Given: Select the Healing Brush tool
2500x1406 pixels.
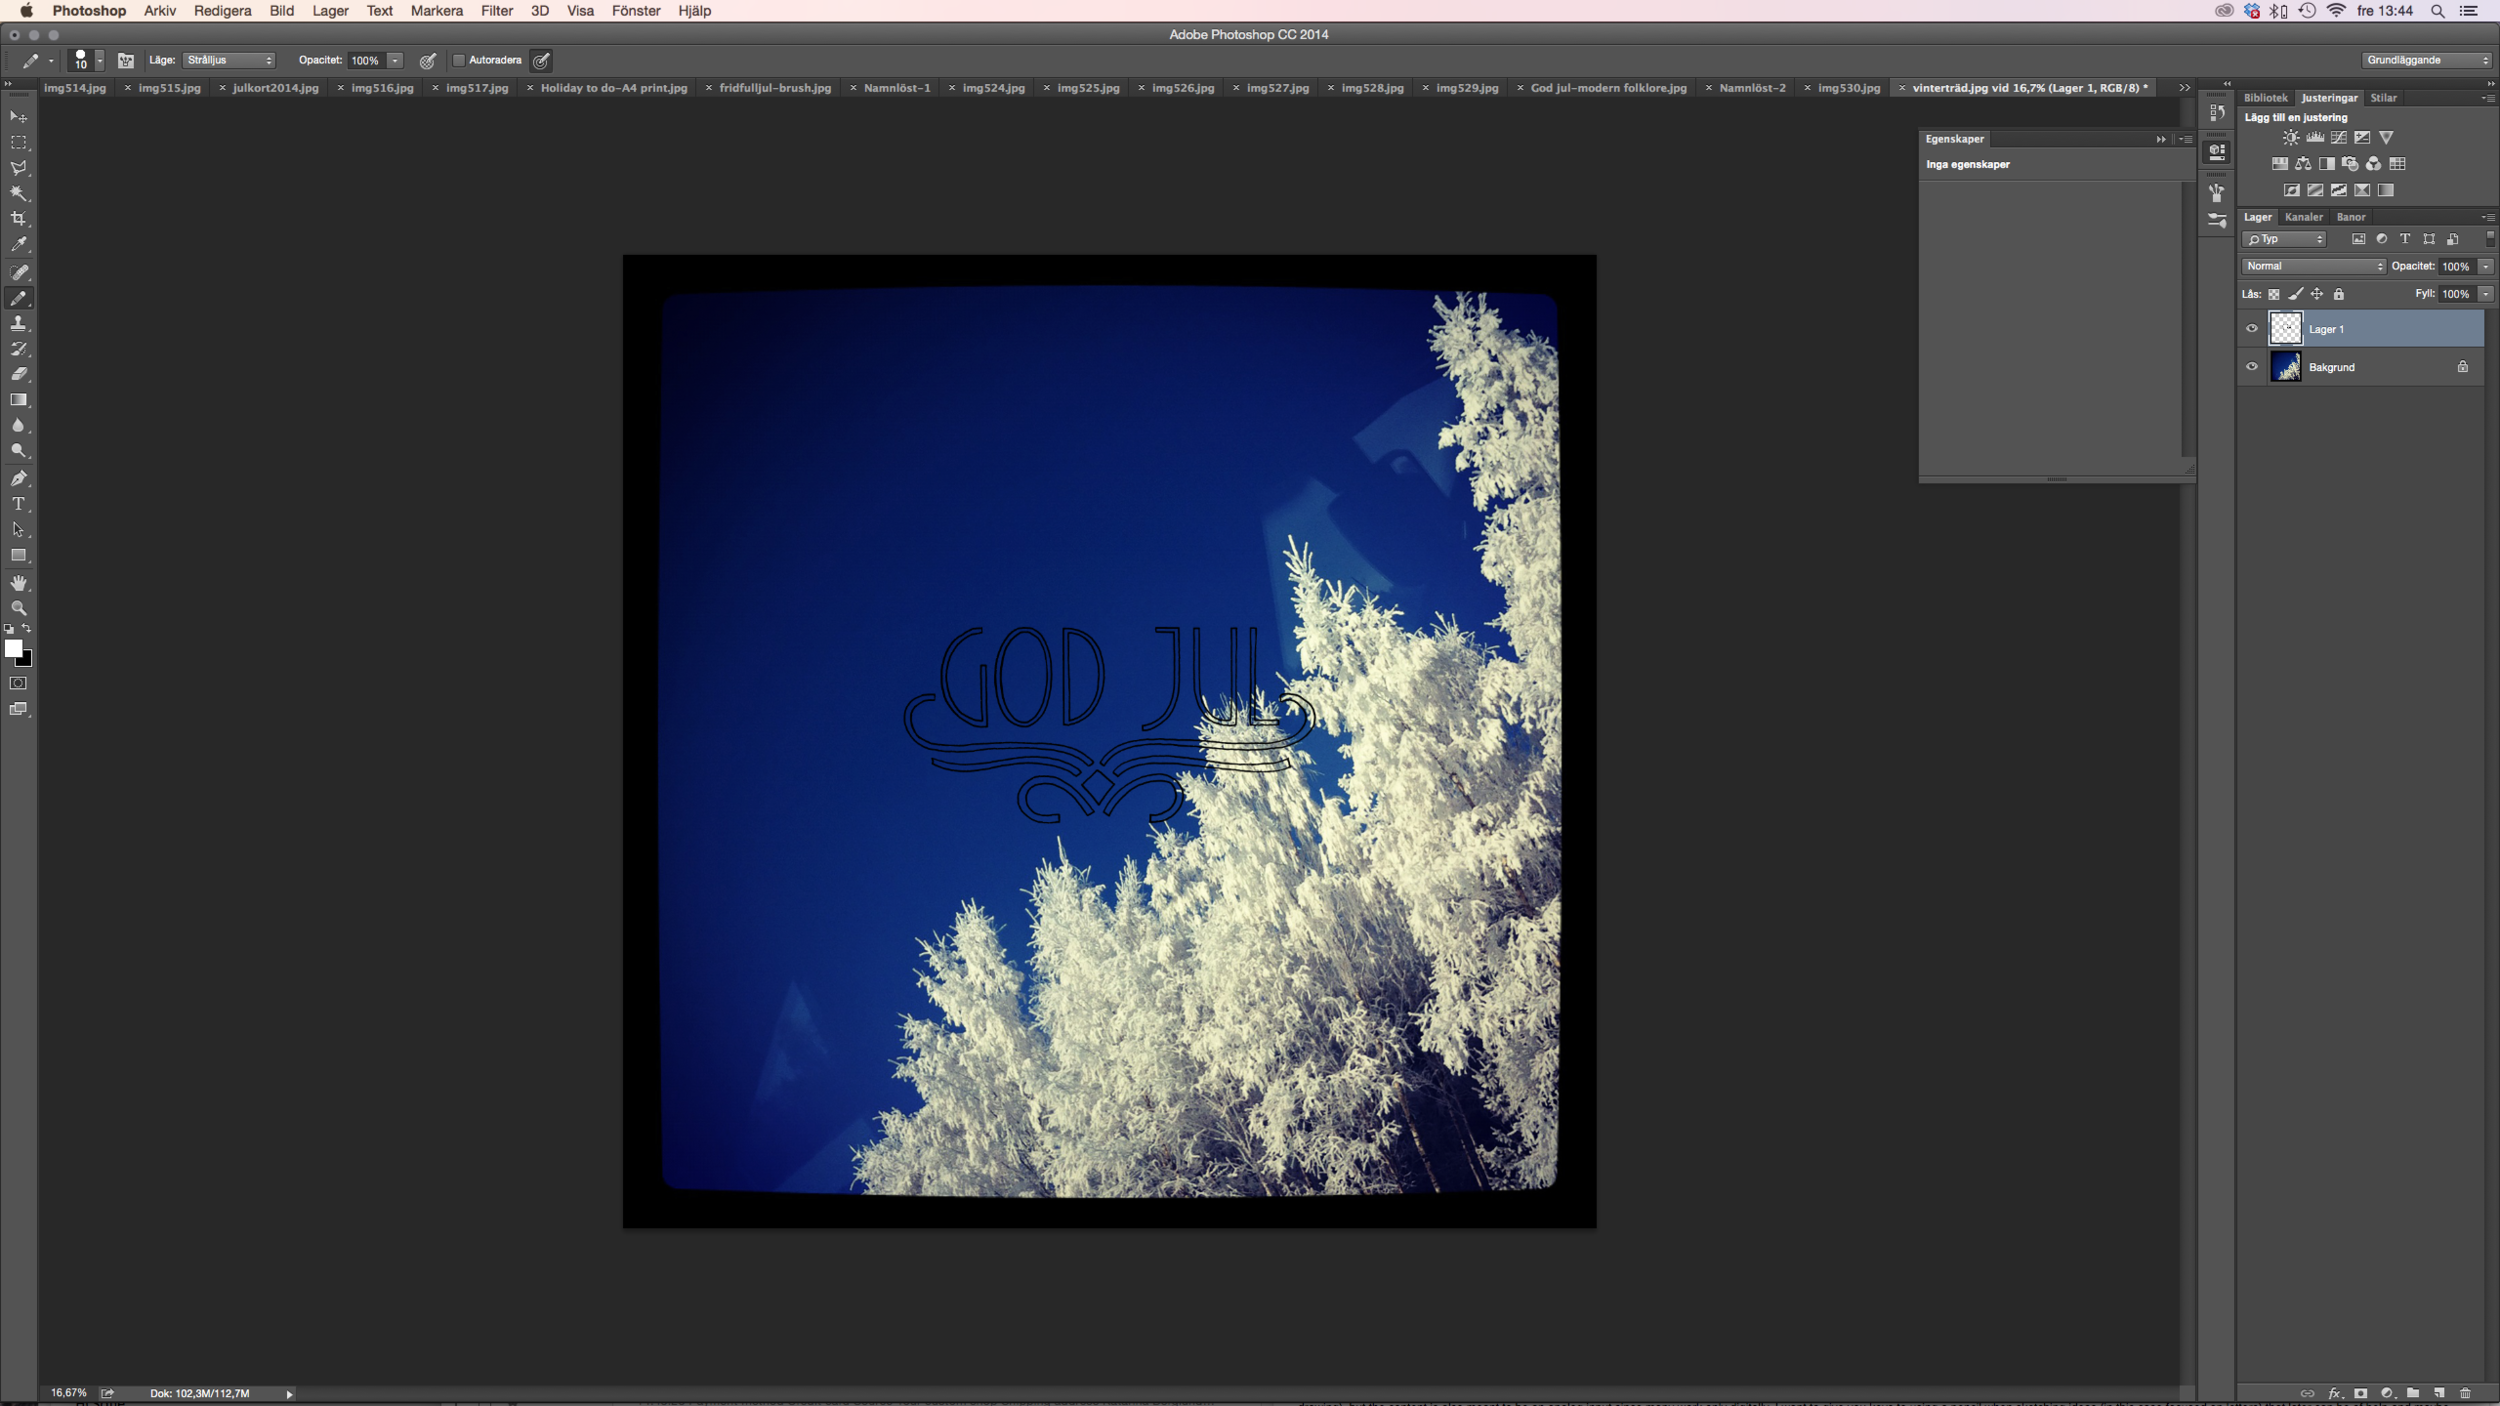Looking at the screenshot, I should click(x=18, y=272).
